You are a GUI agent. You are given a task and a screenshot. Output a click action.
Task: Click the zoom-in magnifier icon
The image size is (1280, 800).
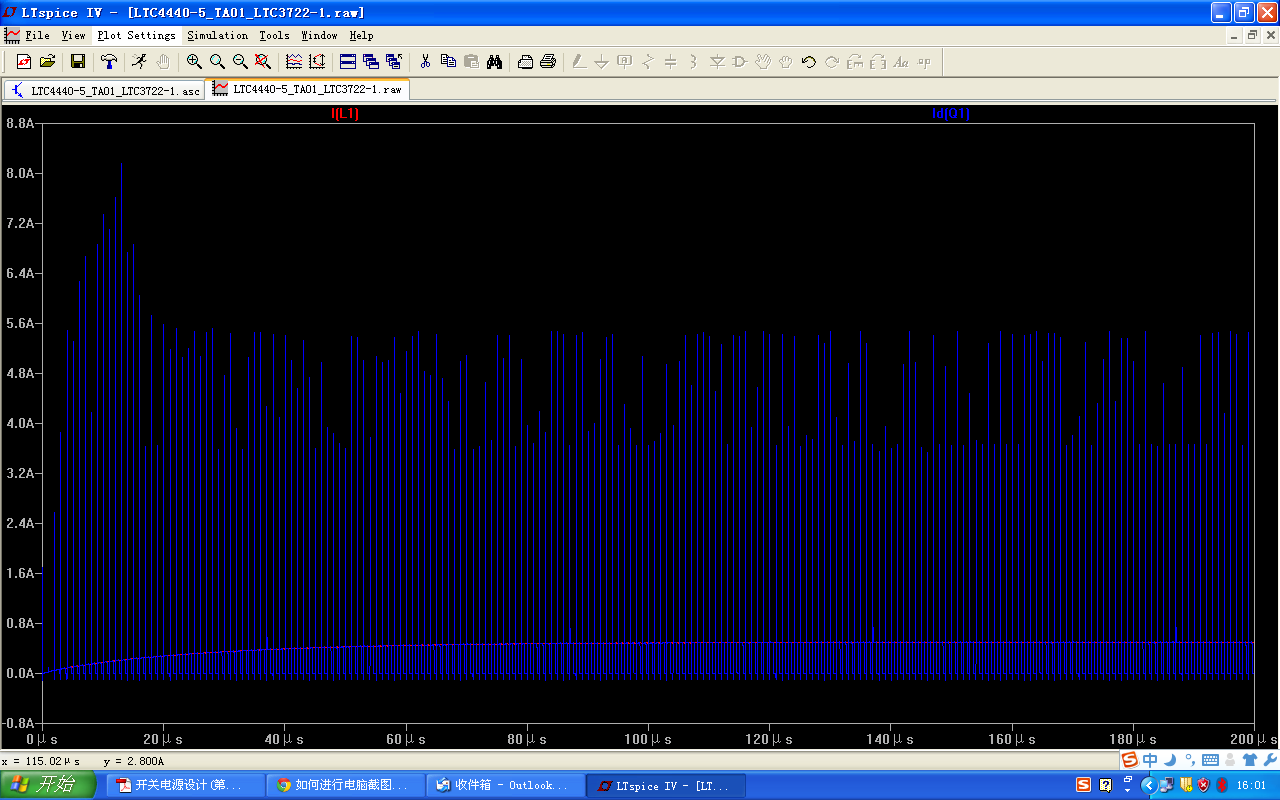click(x=194, y=62)
